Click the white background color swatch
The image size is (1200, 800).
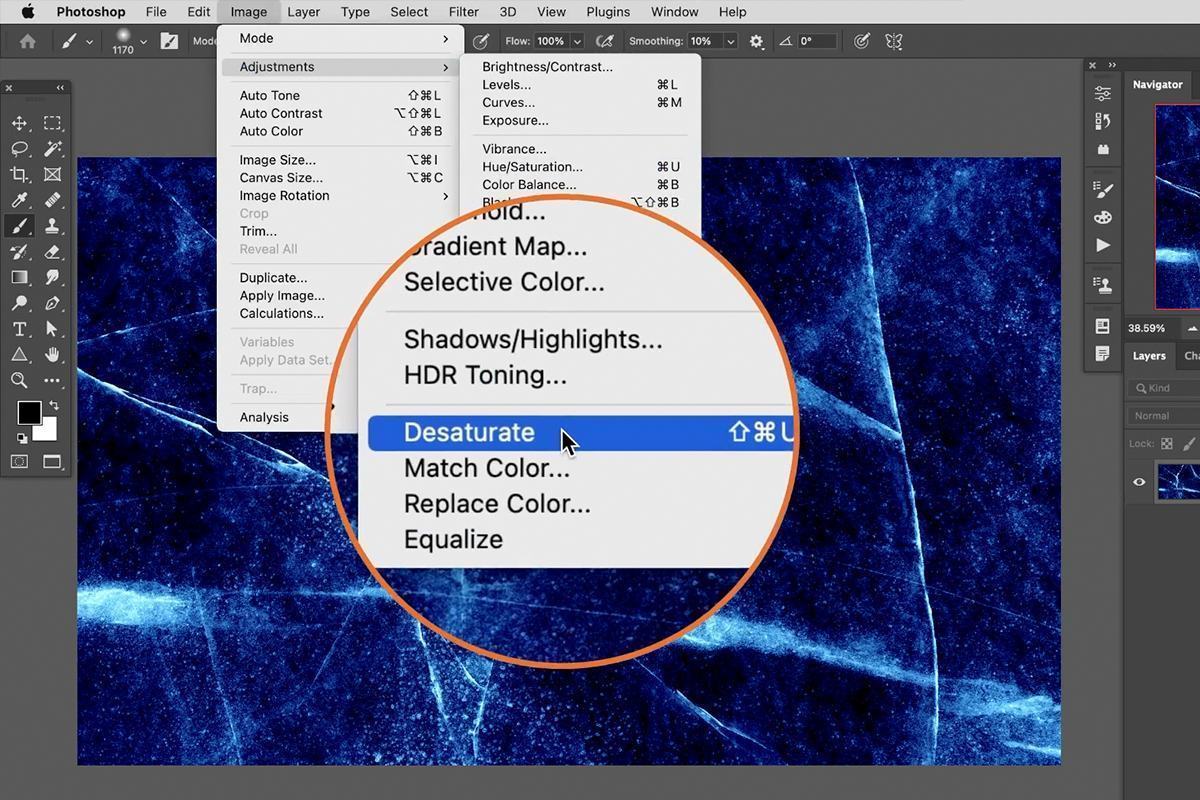[47, 430]
